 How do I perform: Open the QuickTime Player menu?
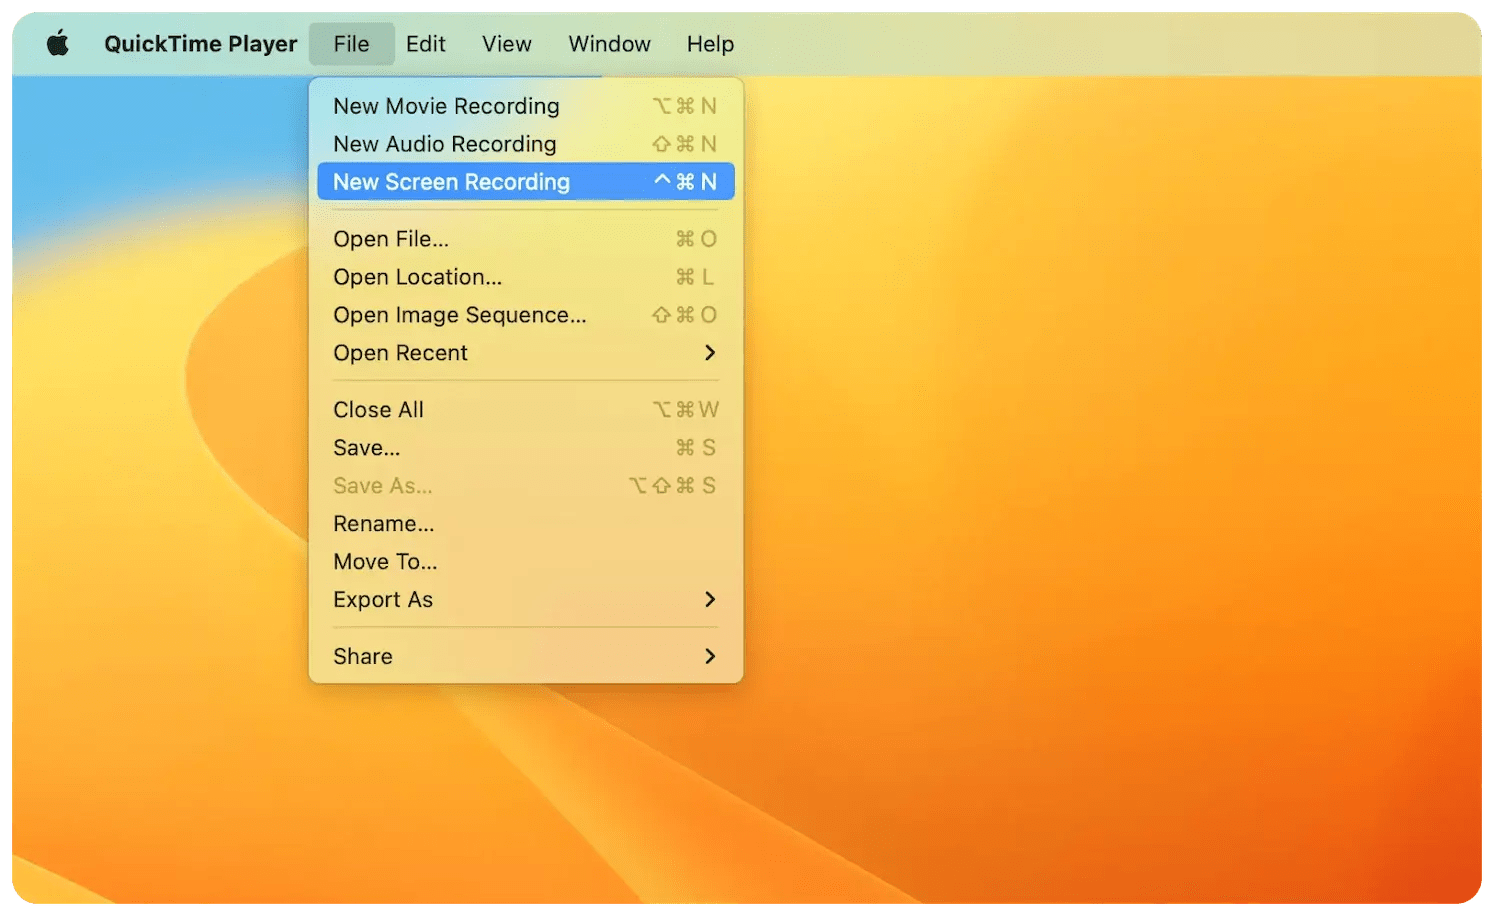200,43
